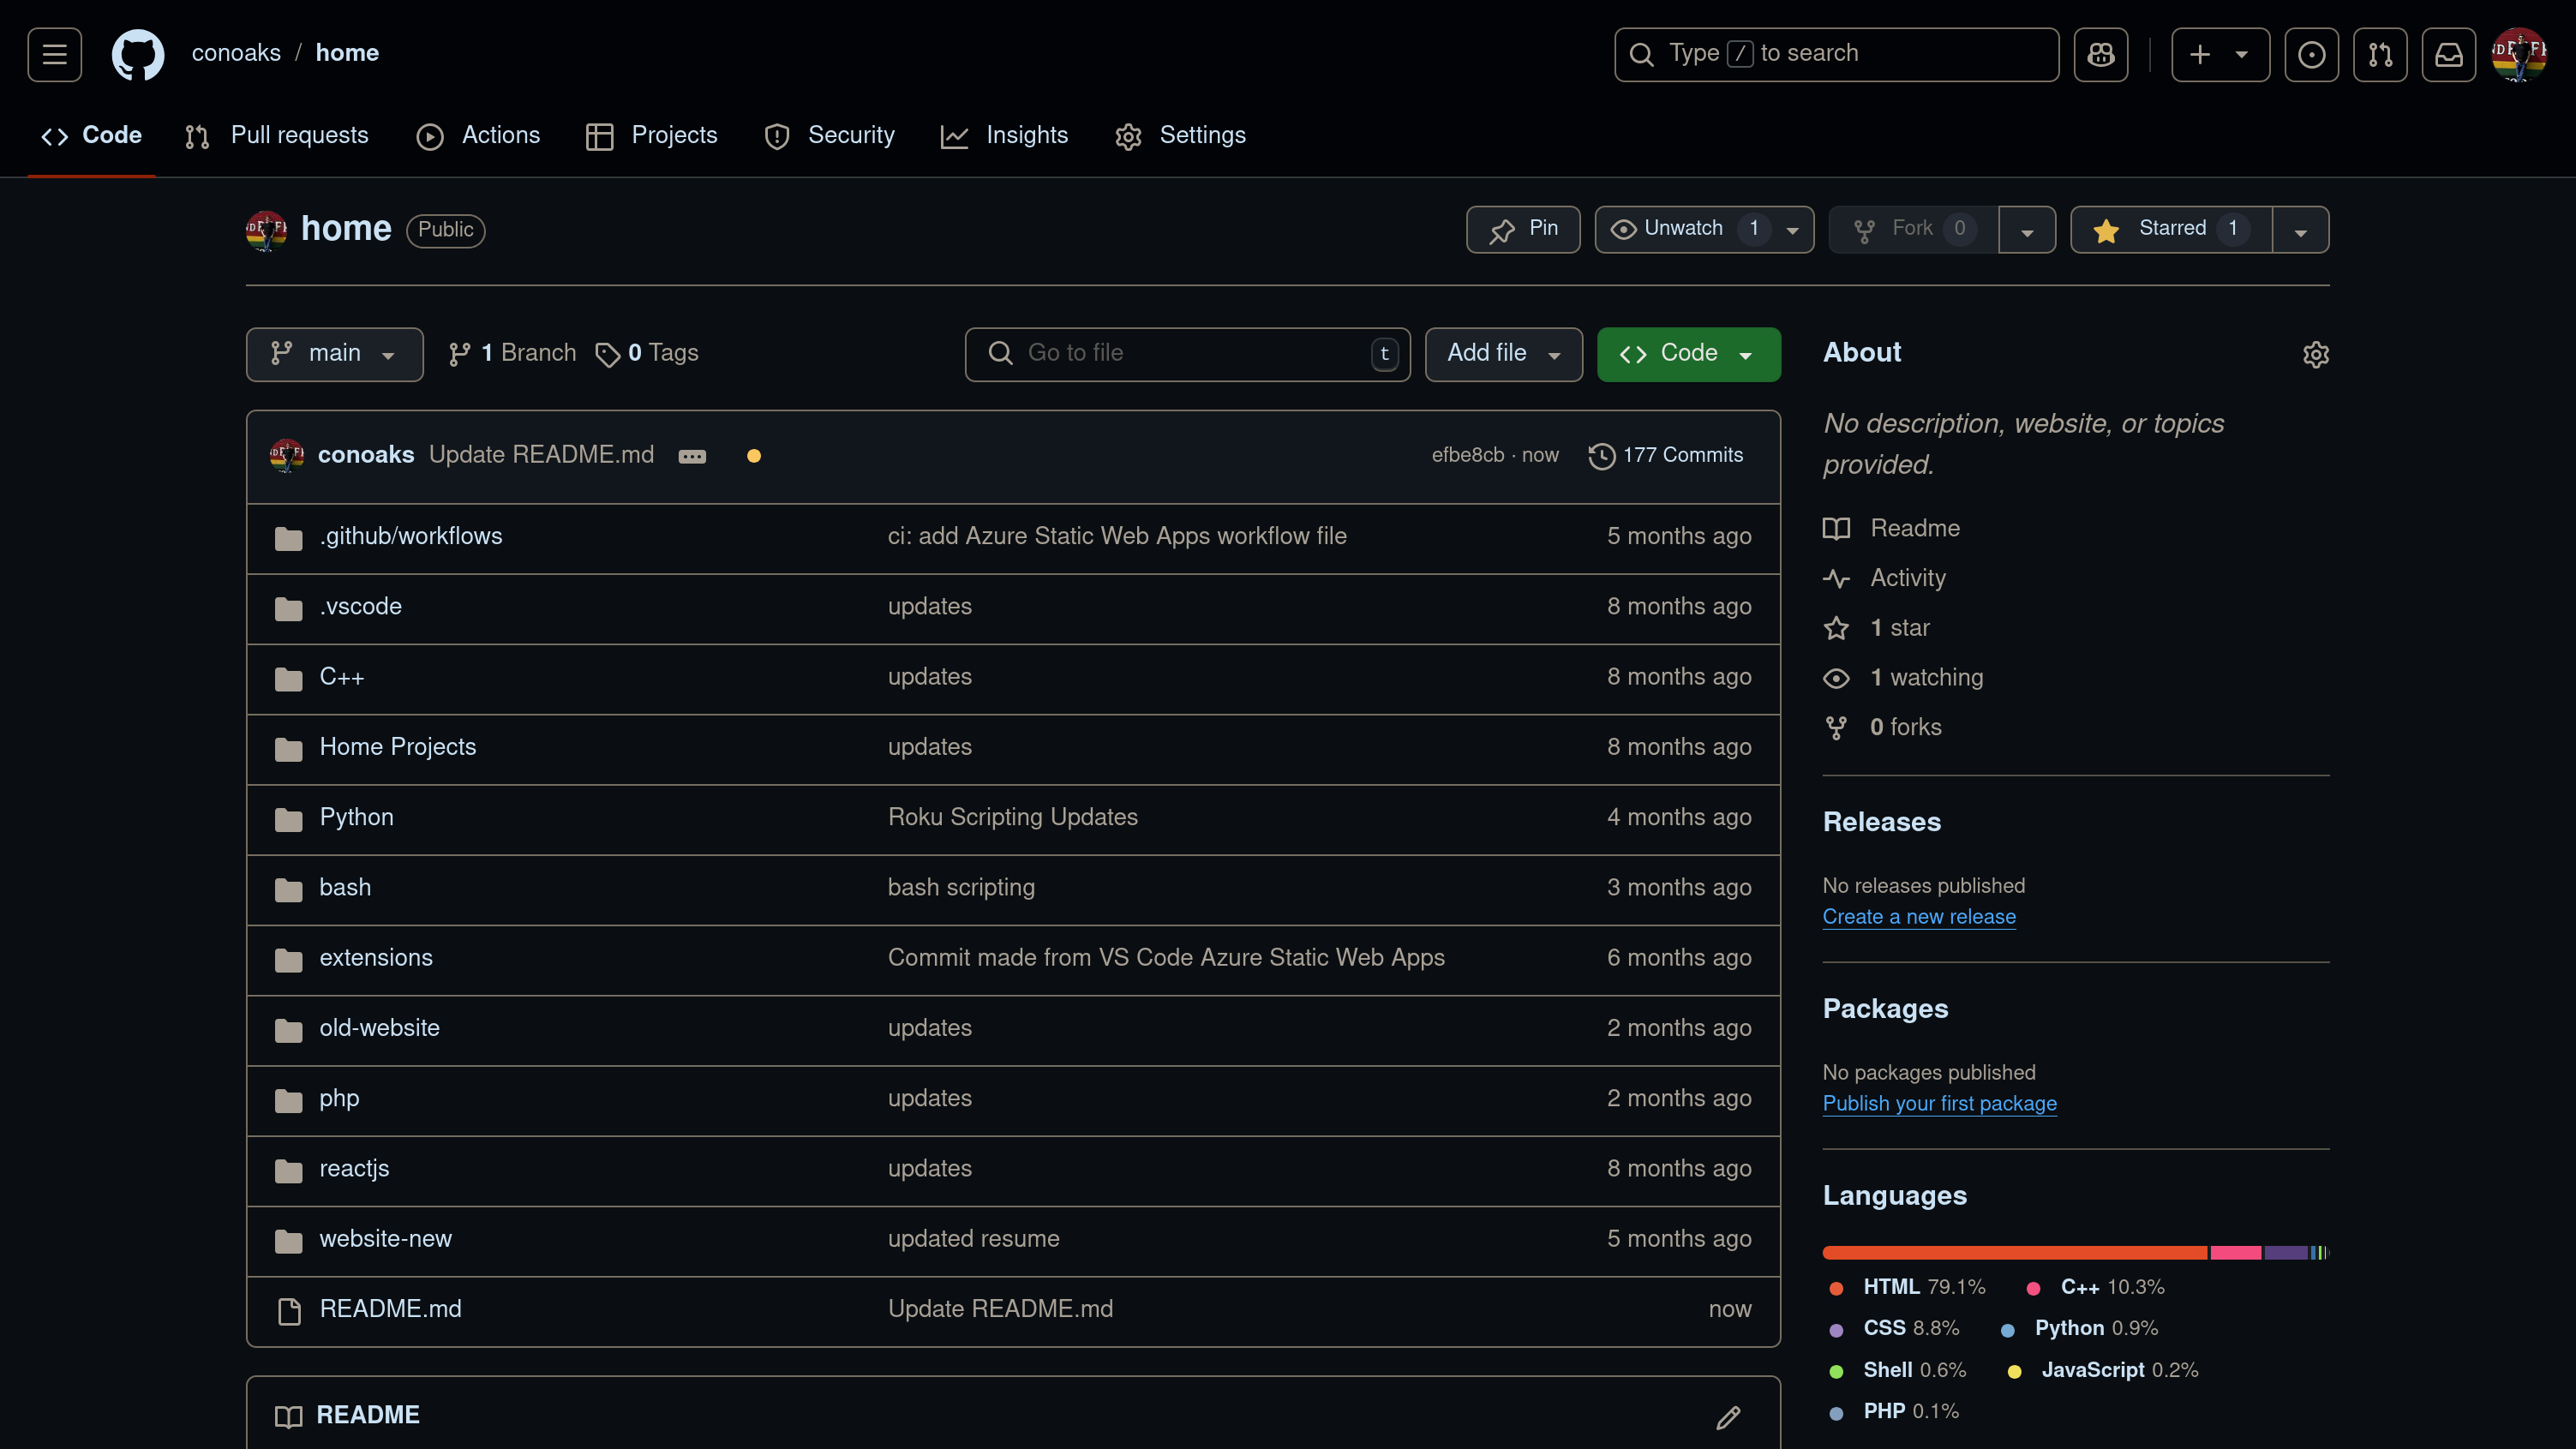The width and height of the screenshot is (2576, 1449).
Task: Click the Python 0.9% language entry
Action: pos(2080,1329)
